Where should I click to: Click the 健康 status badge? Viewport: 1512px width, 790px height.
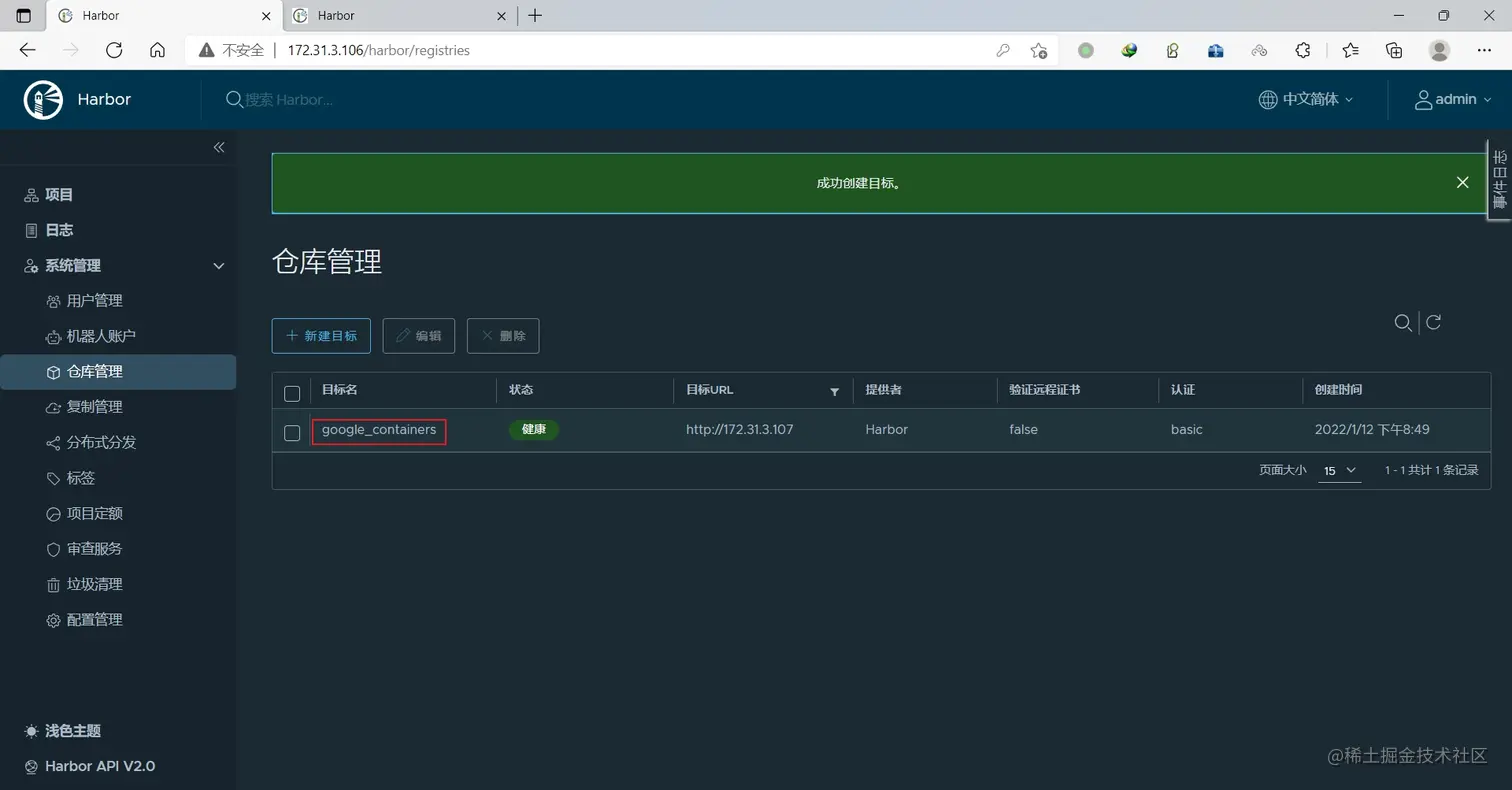533,429
